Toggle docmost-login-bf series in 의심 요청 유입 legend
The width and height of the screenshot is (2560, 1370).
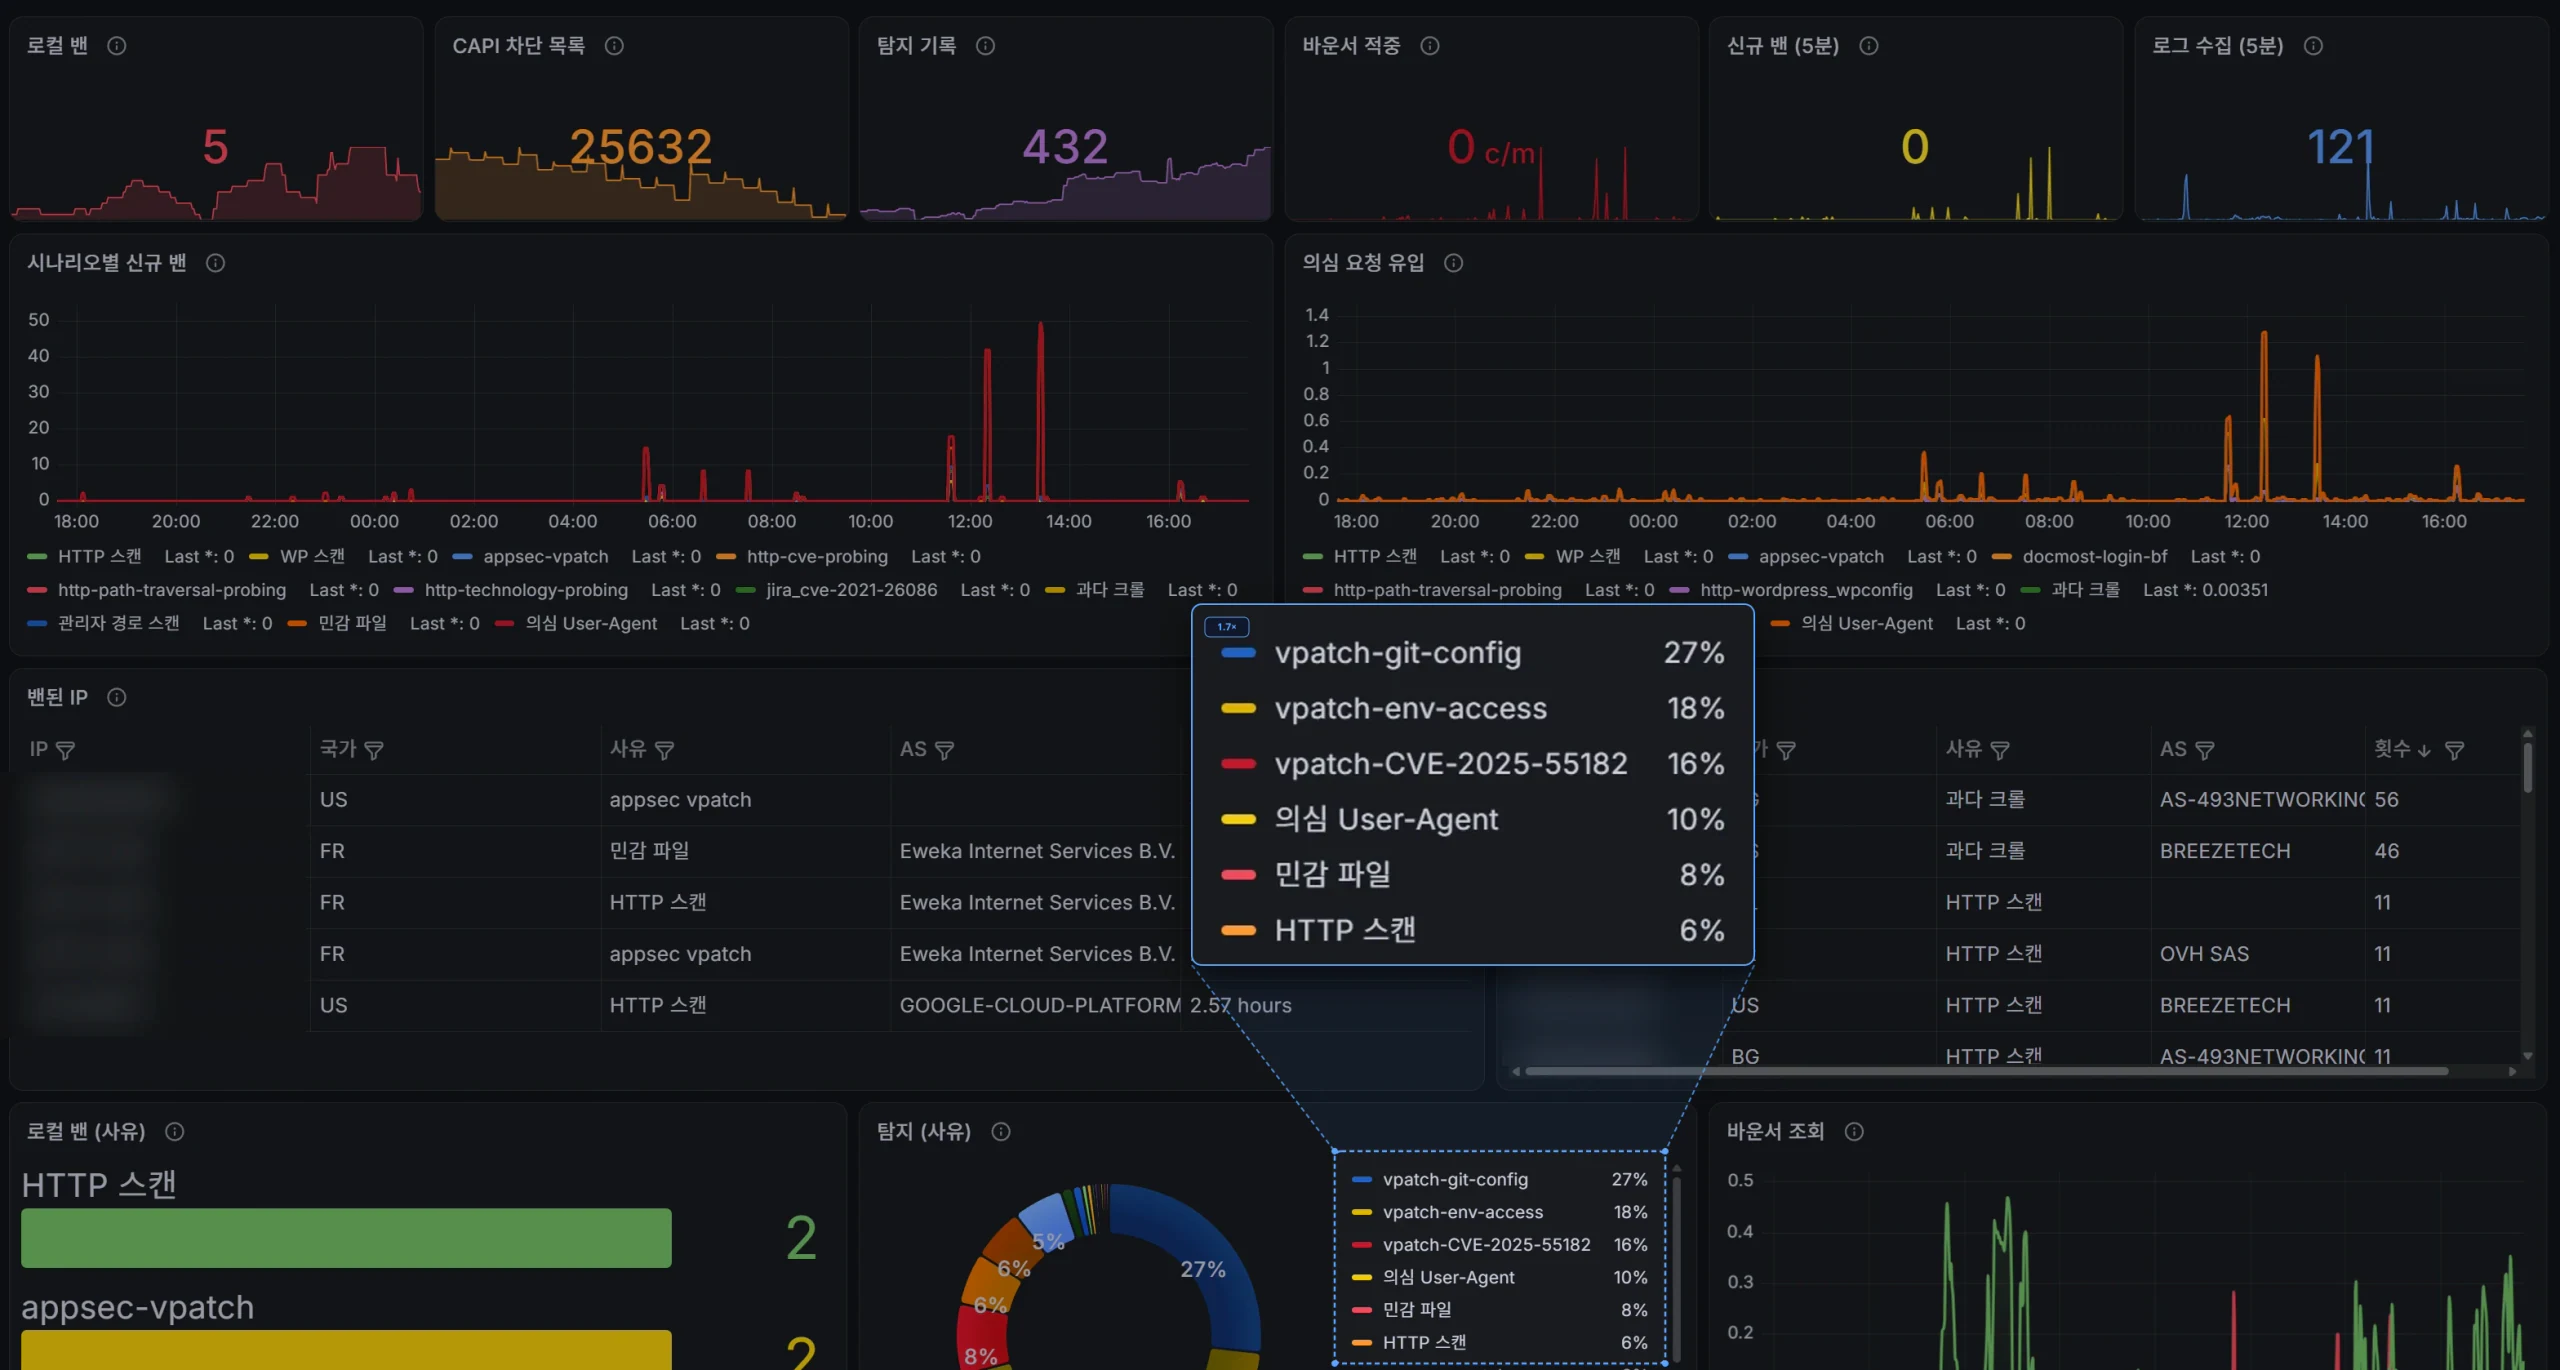coord(2095,557)
